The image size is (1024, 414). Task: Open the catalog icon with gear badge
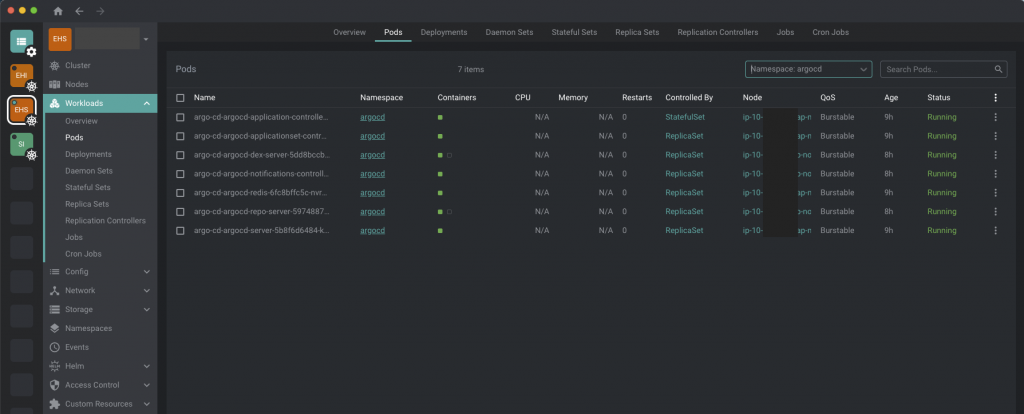click(22, 41)
